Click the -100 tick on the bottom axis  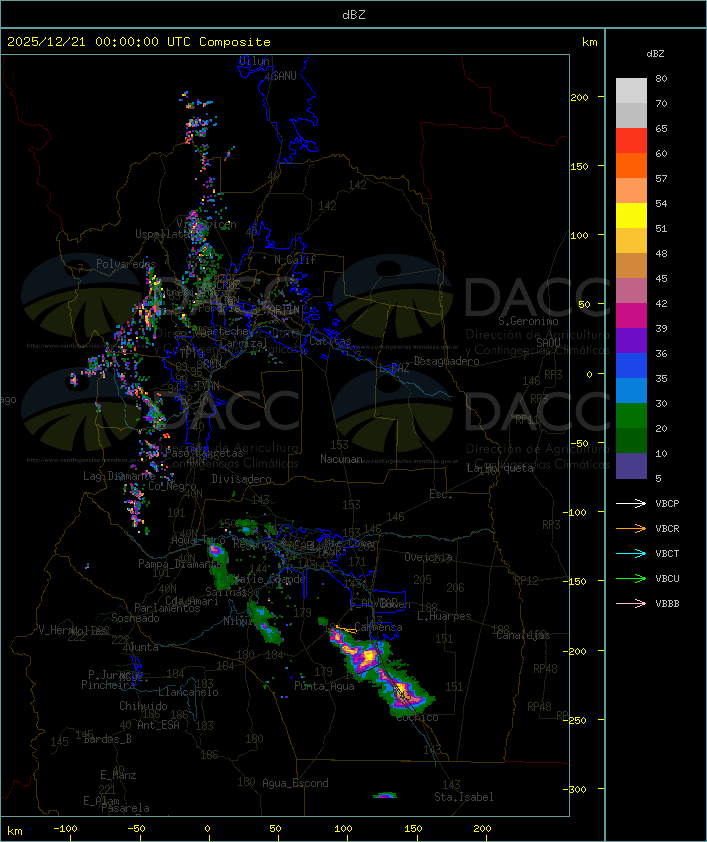pyautogui.click(x=65, y=828)
